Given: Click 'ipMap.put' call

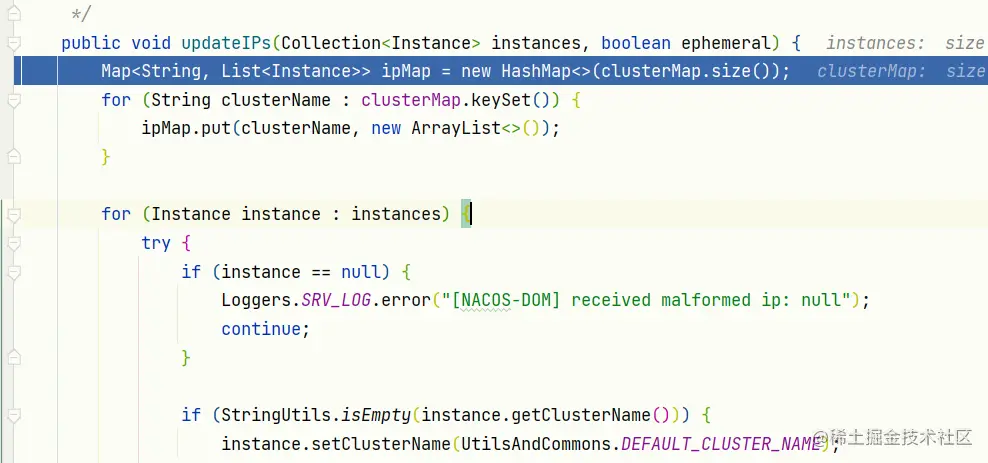Looking at the screenshot, I should (186, 129).
